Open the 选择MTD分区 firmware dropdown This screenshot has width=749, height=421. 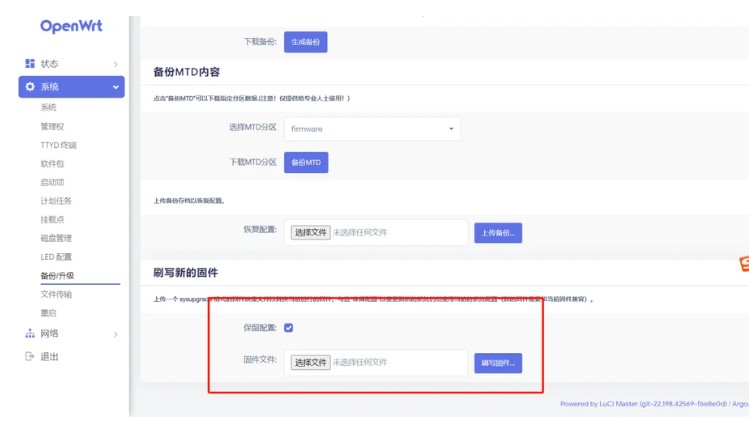tap(372, 129)
